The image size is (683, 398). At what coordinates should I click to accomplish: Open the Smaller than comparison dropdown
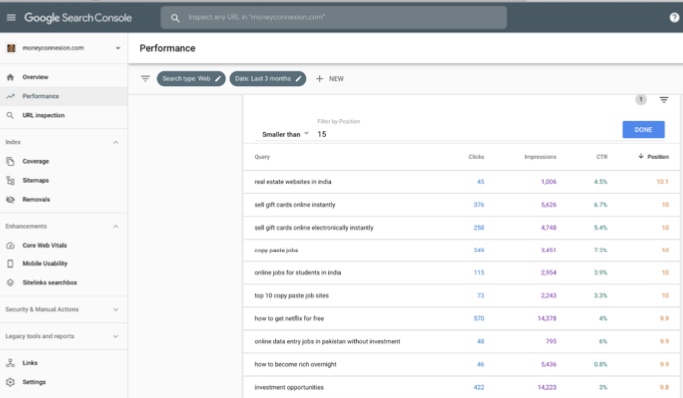point(285,134)
